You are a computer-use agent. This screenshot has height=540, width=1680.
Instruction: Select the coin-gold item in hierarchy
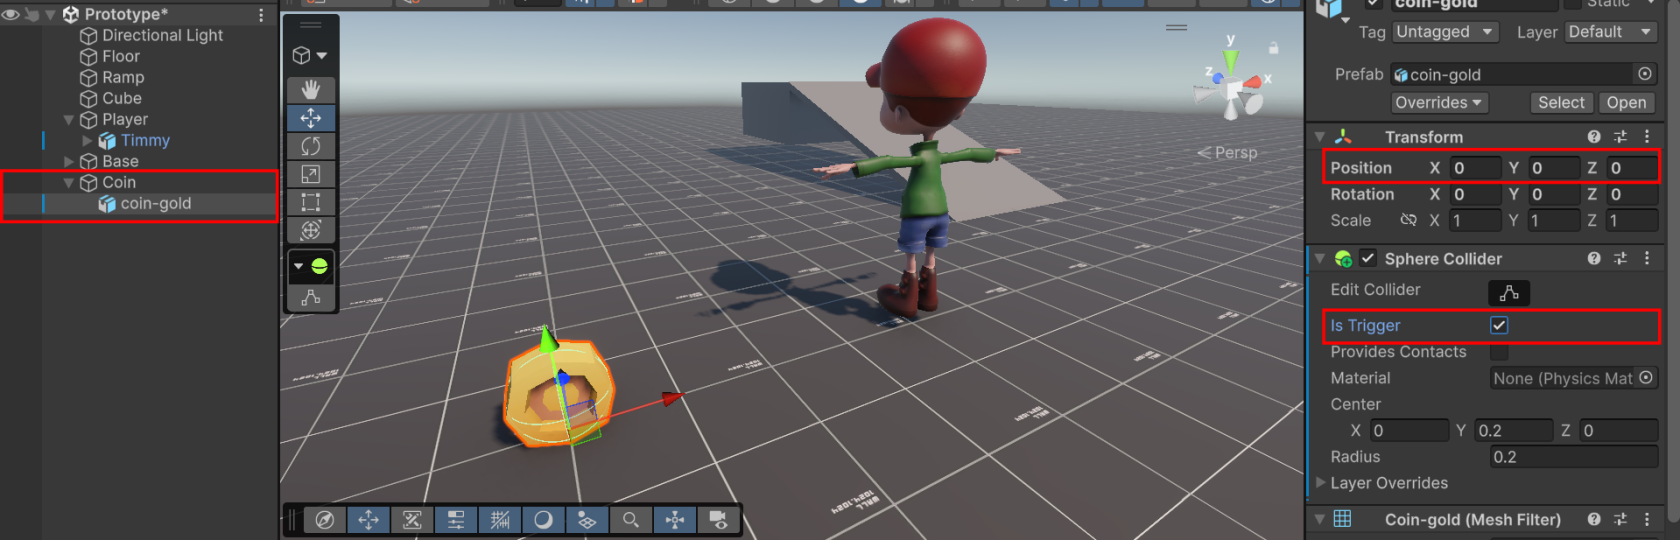(x=155, y=203)
